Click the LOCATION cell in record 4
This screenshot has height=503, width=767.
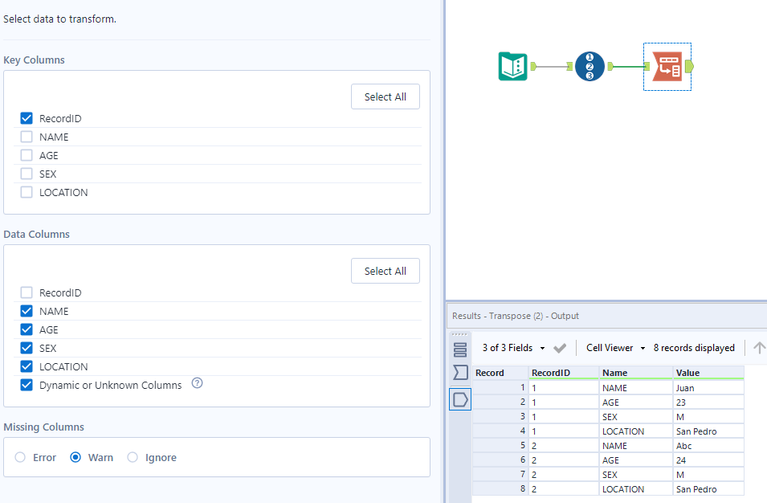tap(635, 431)
